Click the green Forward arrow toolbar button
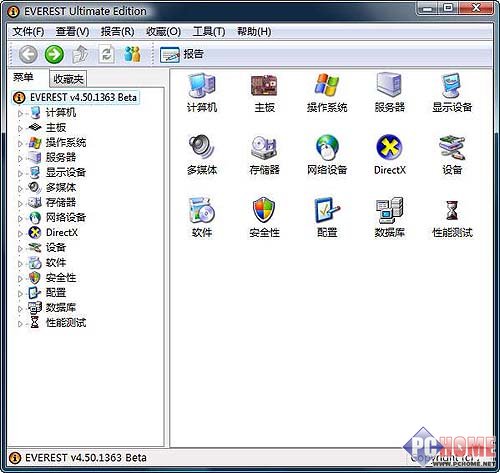This screenshot has width=500, height=473. pyautogui.click(x=54, y=54)
